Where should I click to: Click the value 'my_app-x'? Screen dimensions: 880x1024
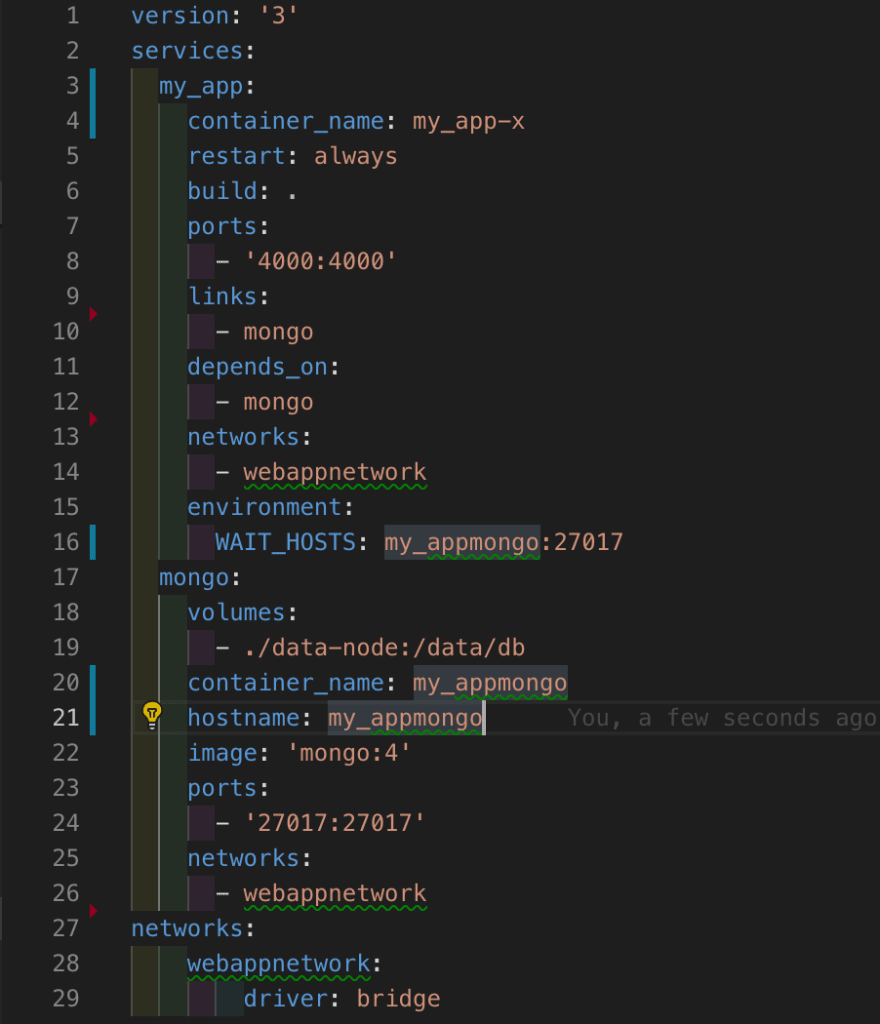tap(468, 122)
